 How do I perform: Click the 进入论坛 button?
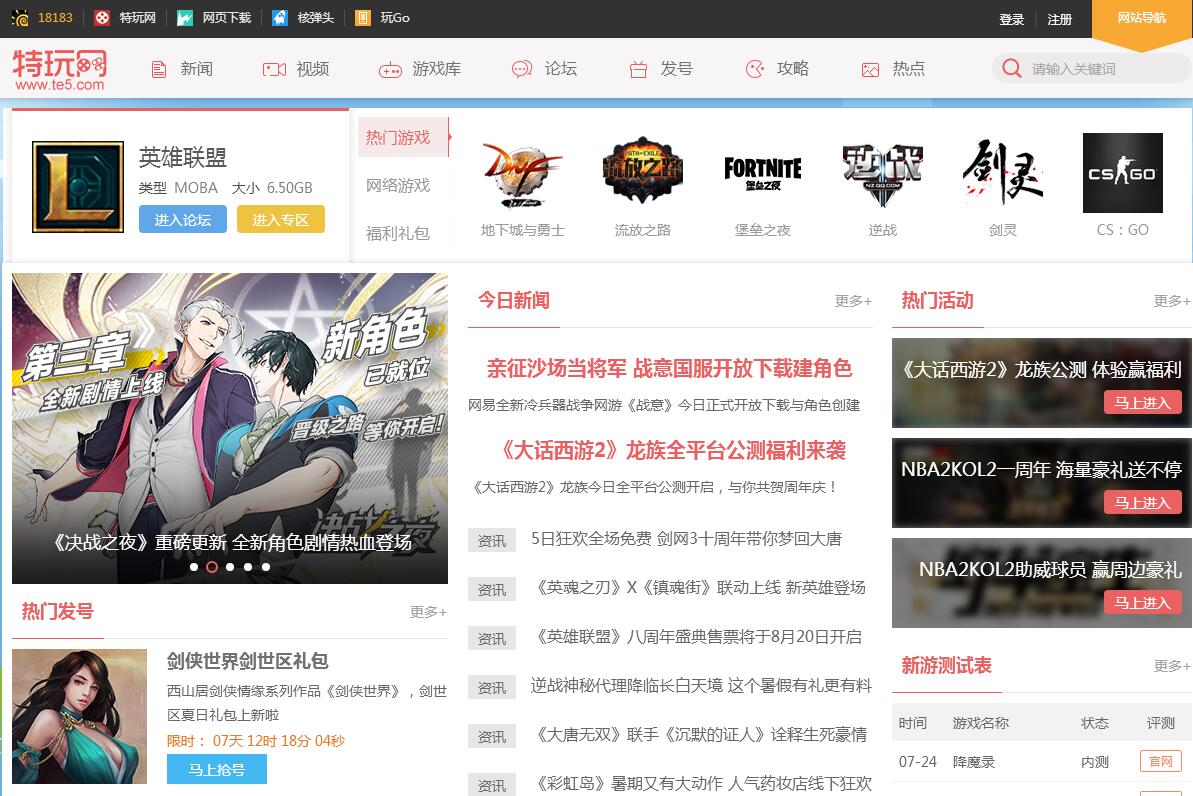183,220
